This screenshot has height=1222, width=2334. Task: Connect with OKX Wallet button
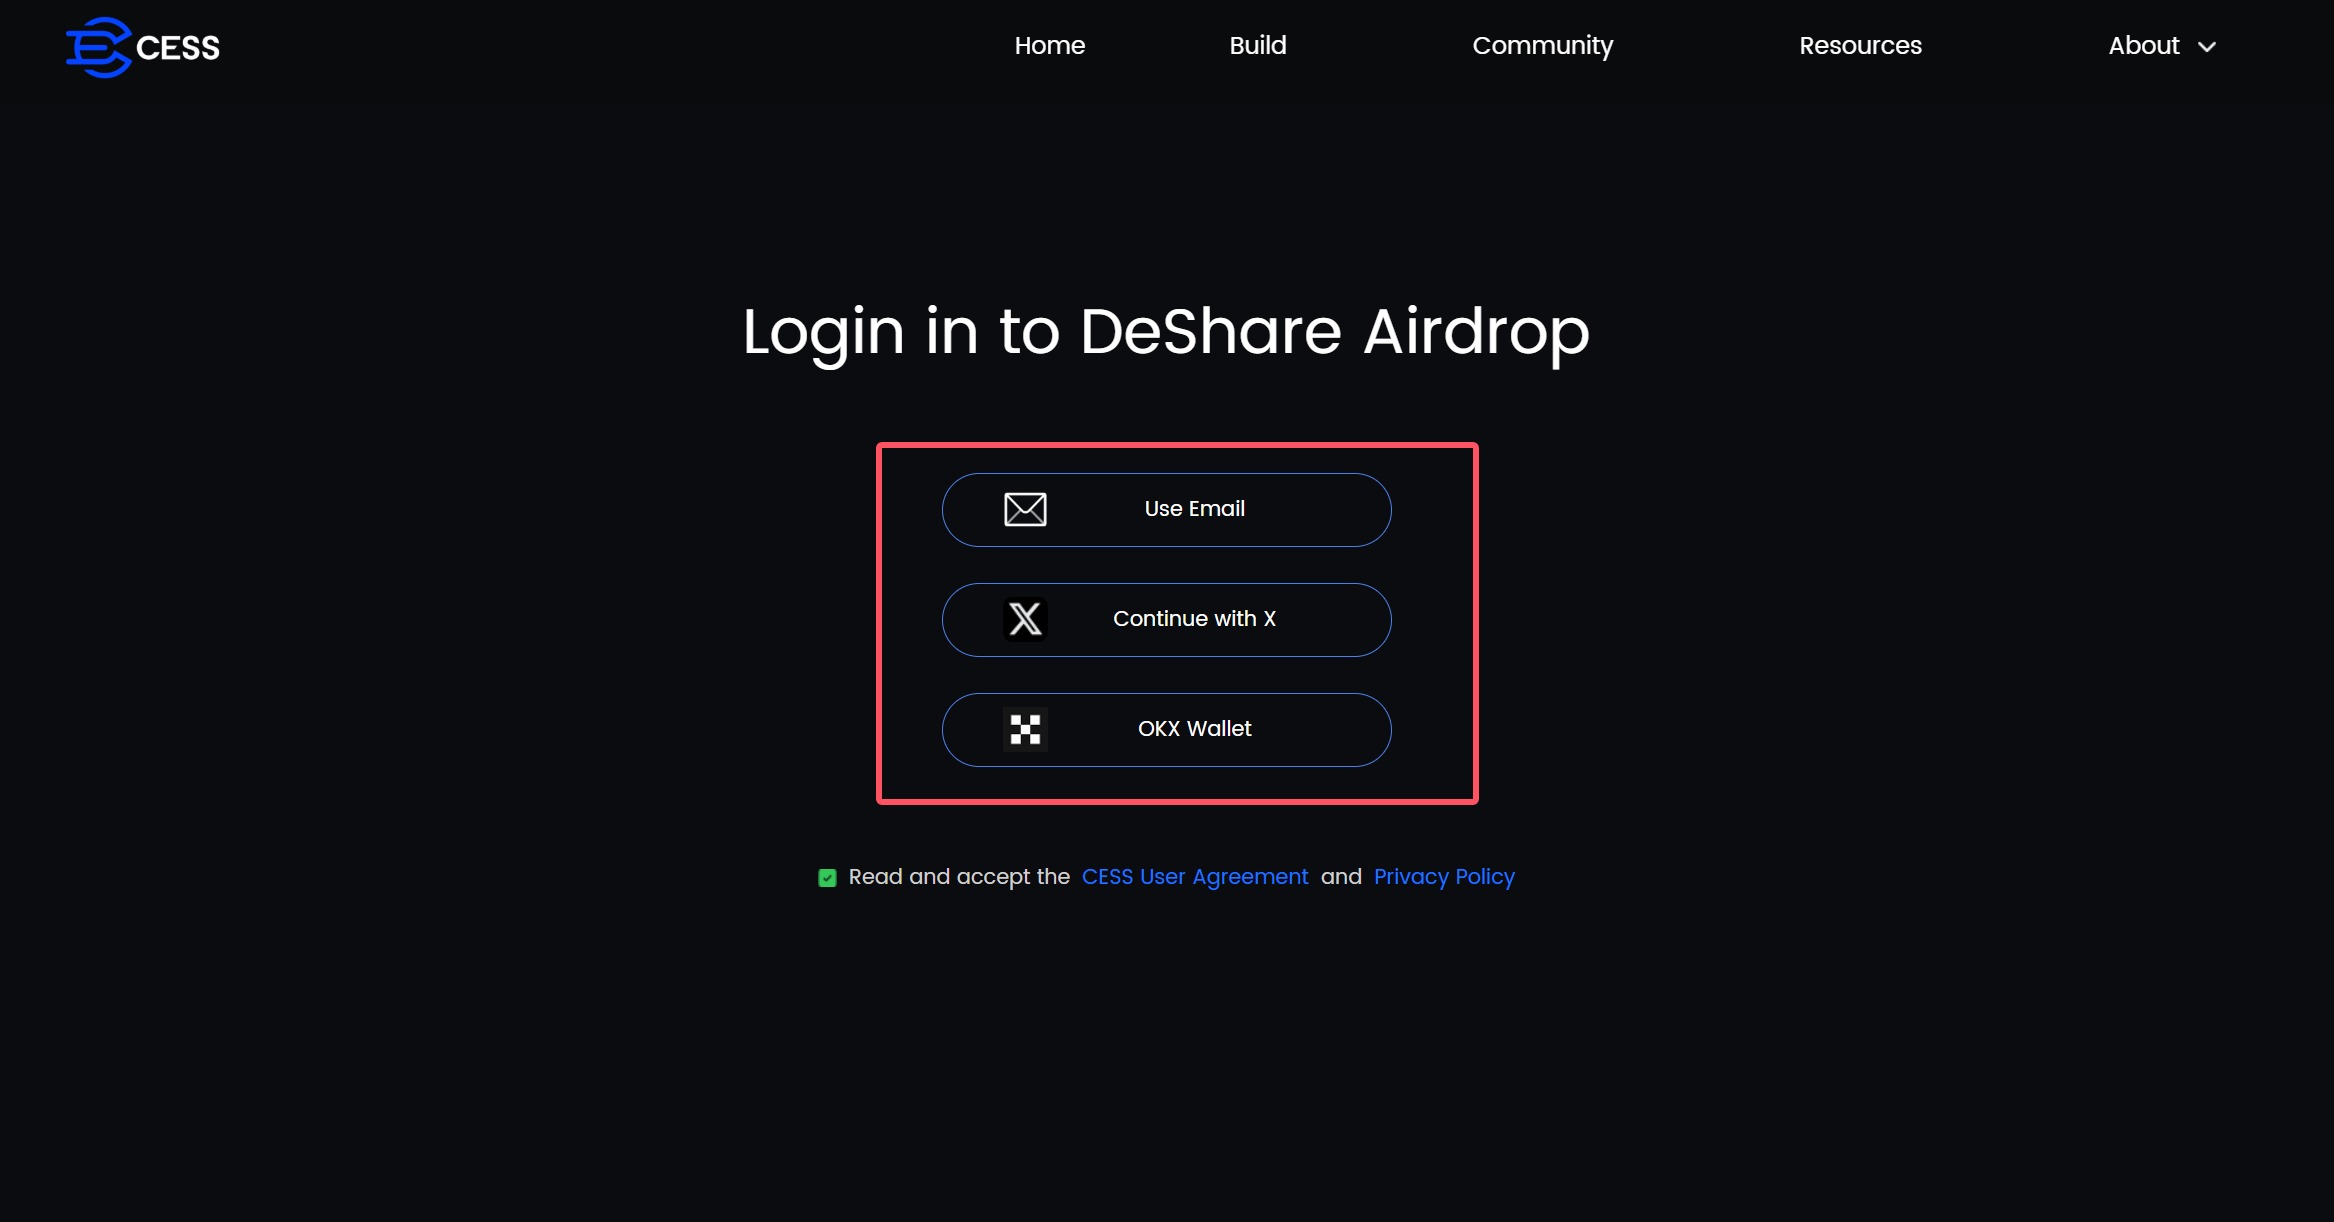coord(1166,730)
